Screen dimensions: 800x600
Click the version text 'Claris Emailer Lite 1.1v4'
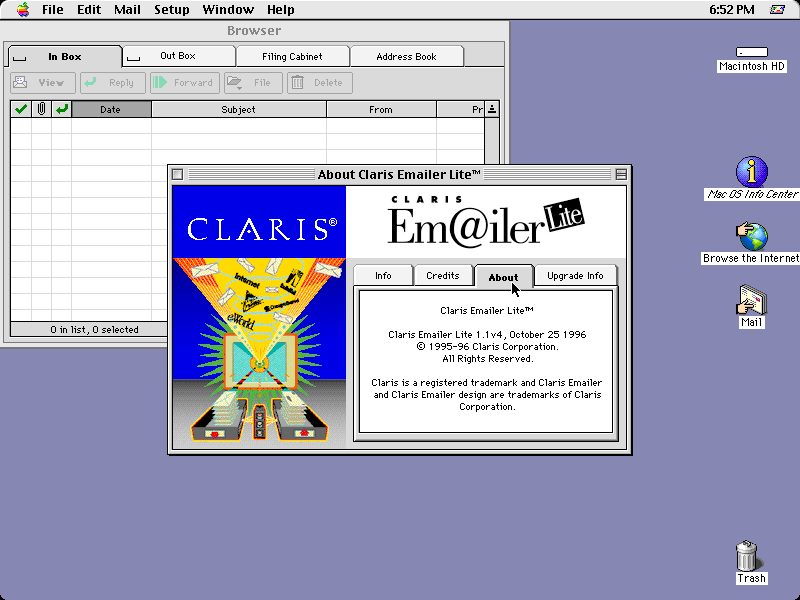(446, 335)
